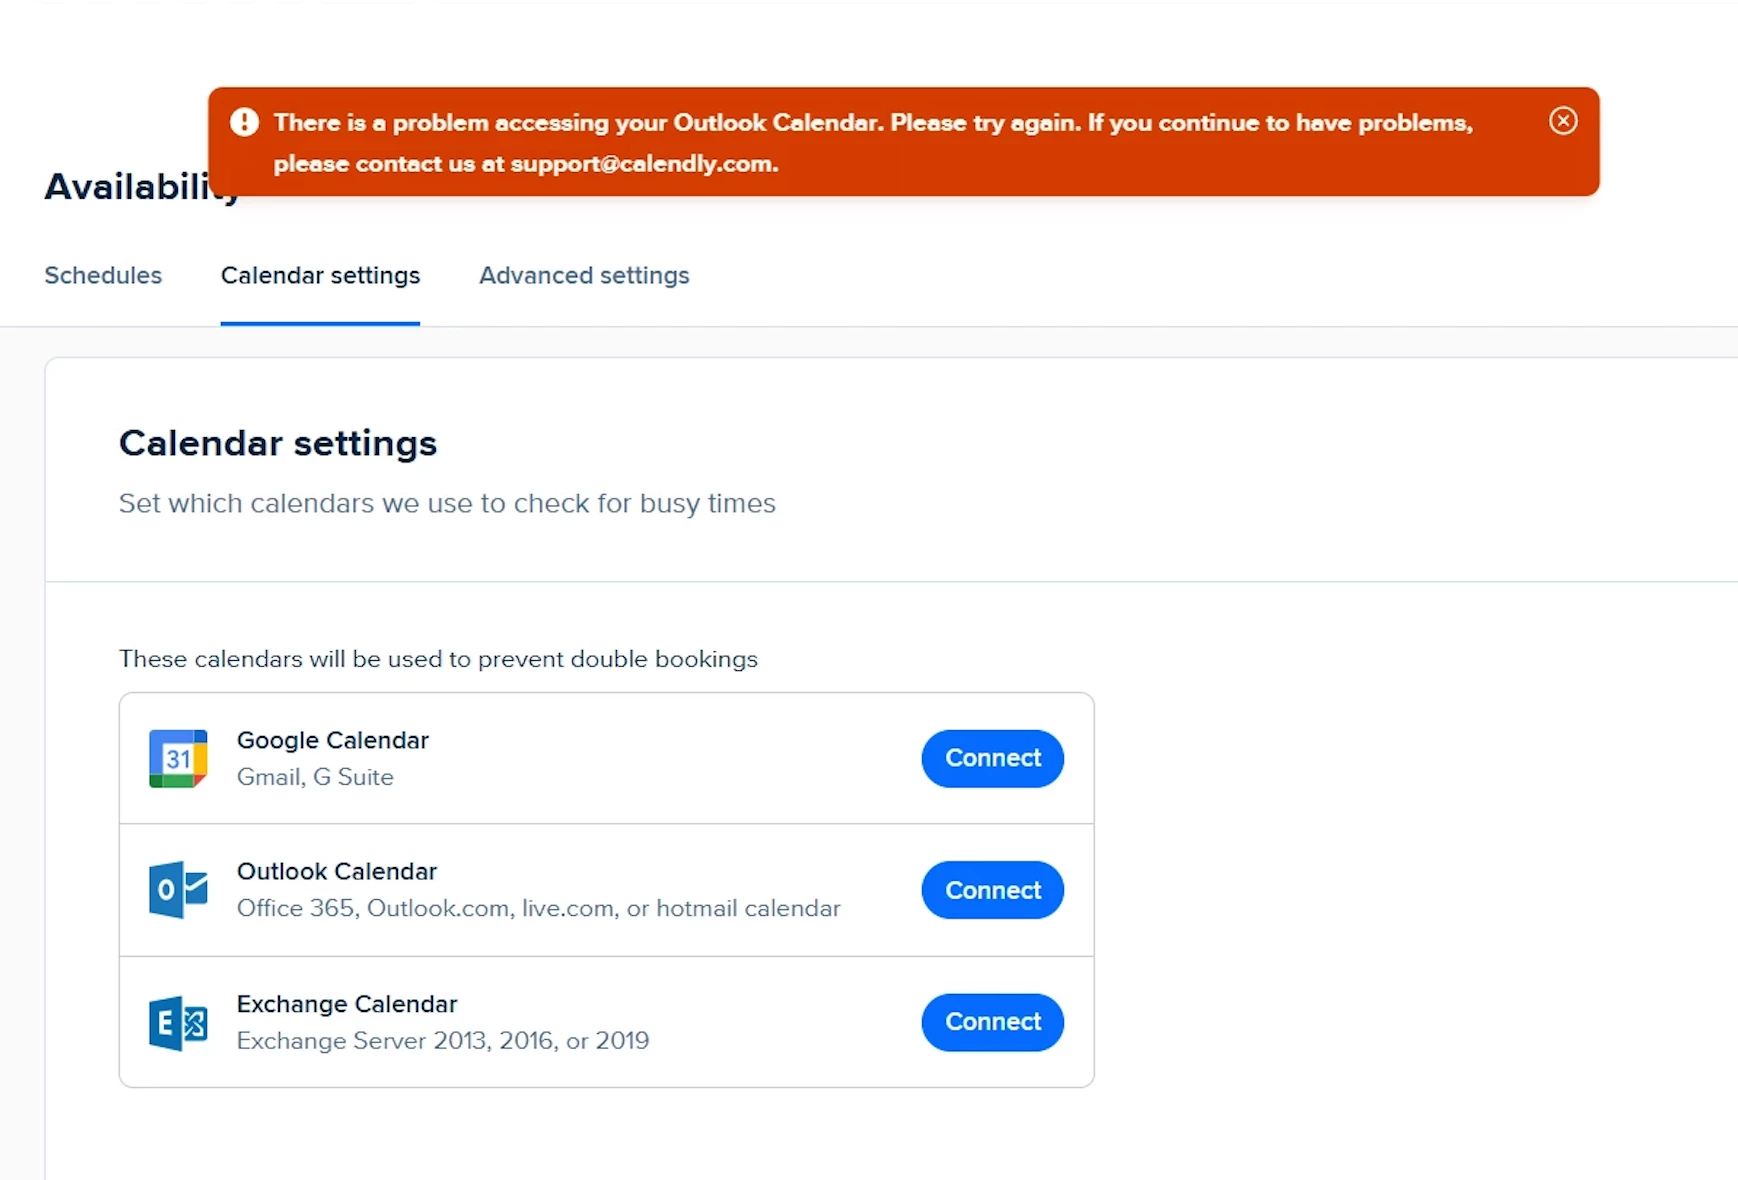Click the 'prevent double bookings' caption
This screenshot has height=1180, width=1738.
(438, 659)
